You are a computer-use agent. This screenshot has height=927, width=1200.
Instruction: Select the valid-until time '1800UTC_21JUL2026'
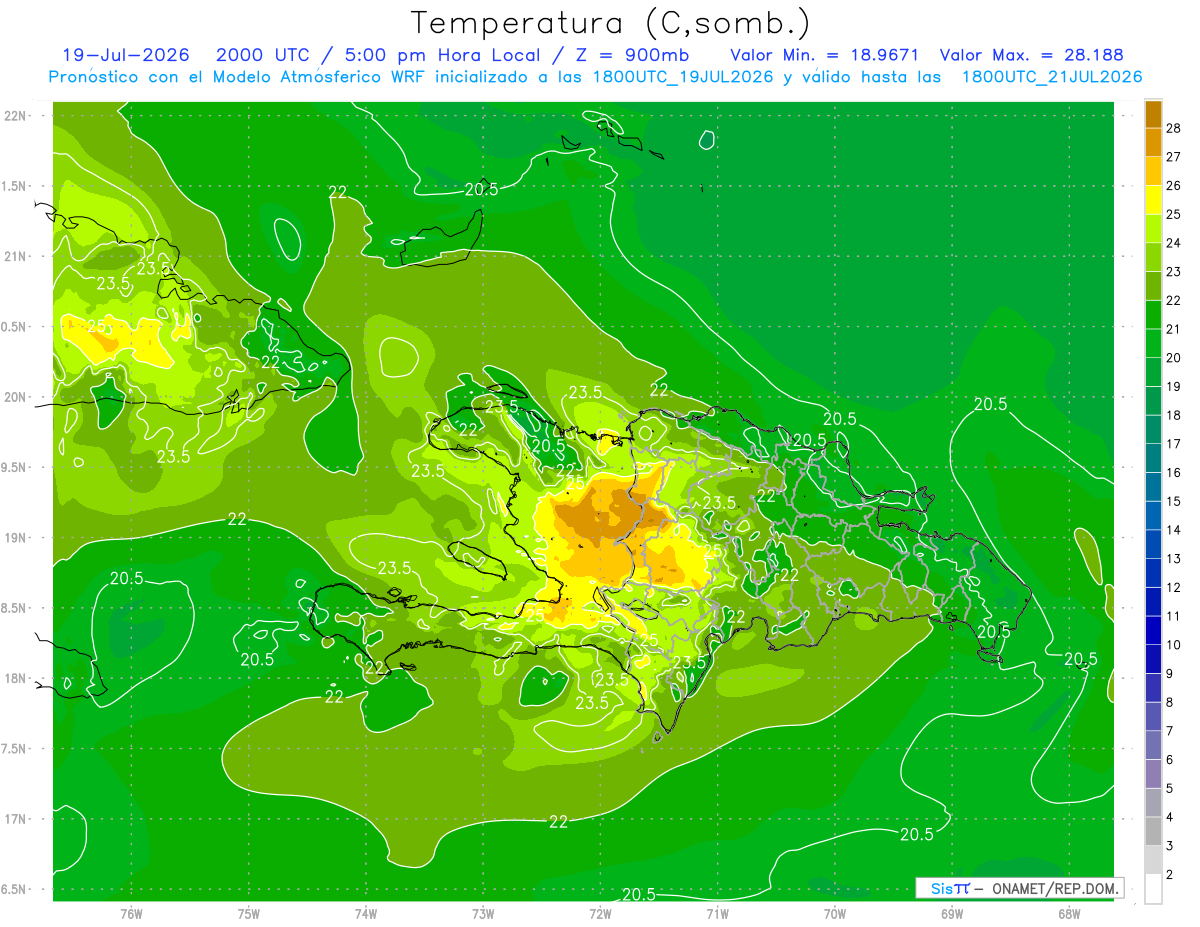pyautogui.click(x=1052, y=77)
